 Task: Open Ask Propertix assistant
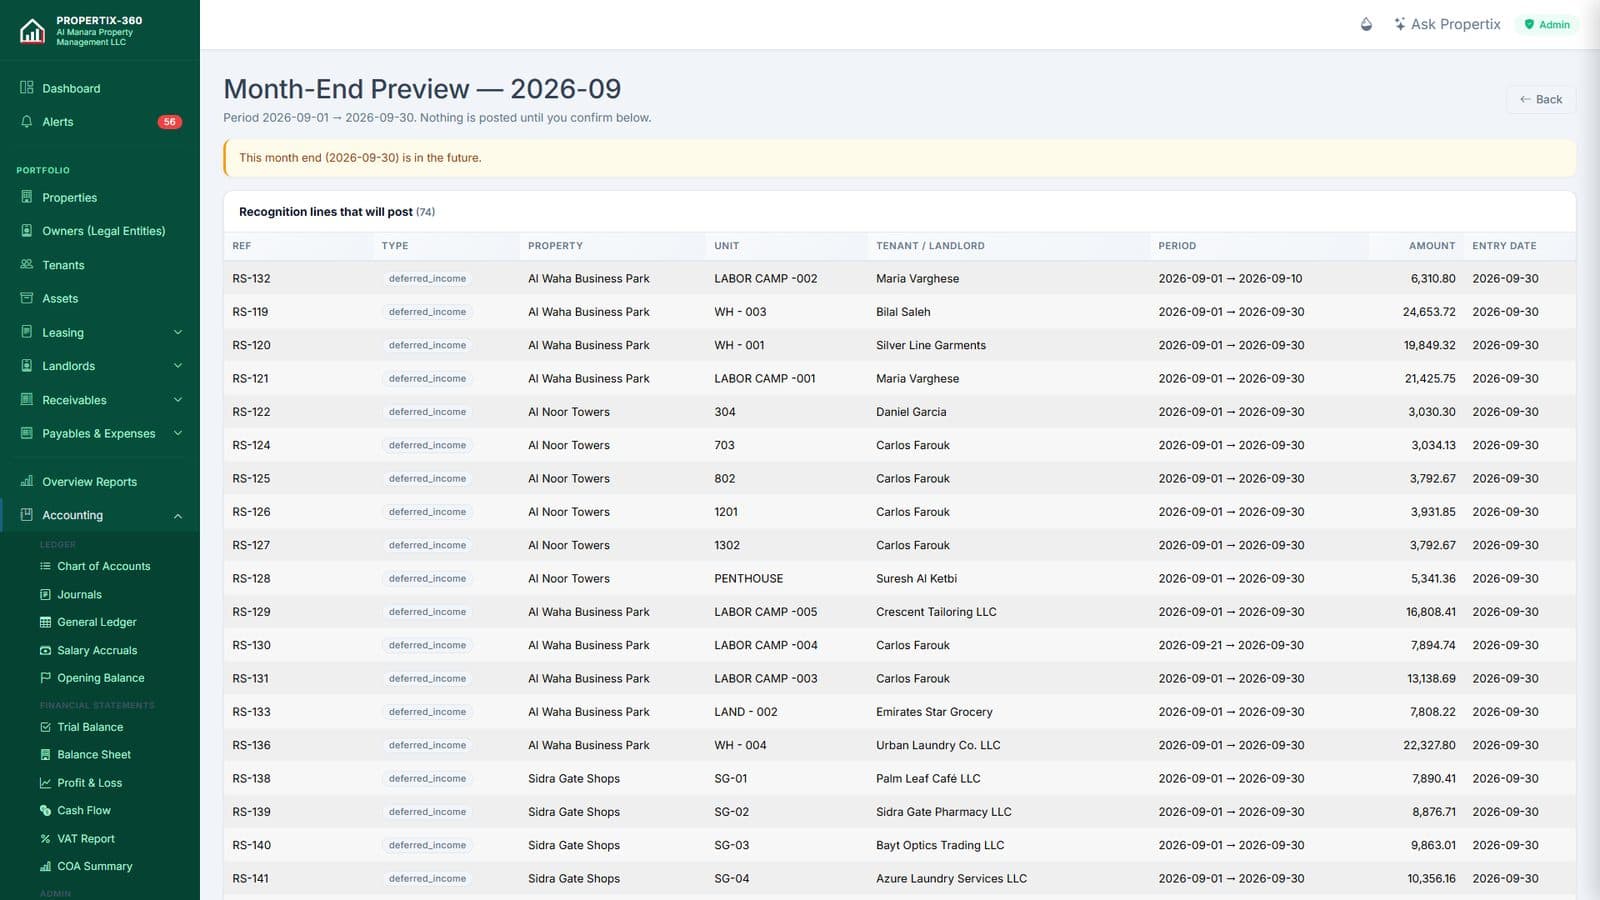pos(1447,24)
